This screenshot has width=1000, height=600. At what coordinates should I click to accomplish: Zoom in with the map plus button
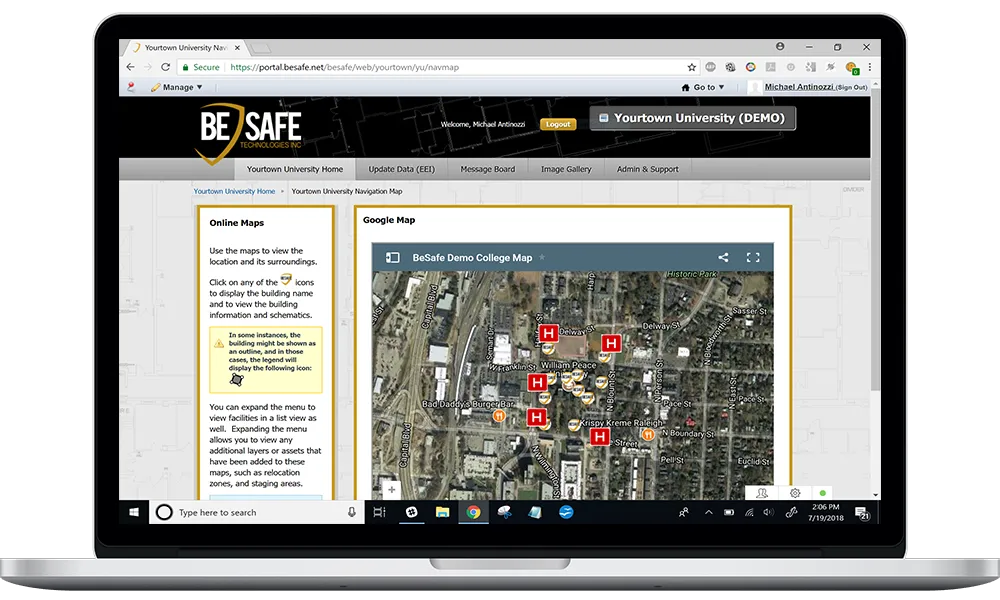[x=392, y=490]
